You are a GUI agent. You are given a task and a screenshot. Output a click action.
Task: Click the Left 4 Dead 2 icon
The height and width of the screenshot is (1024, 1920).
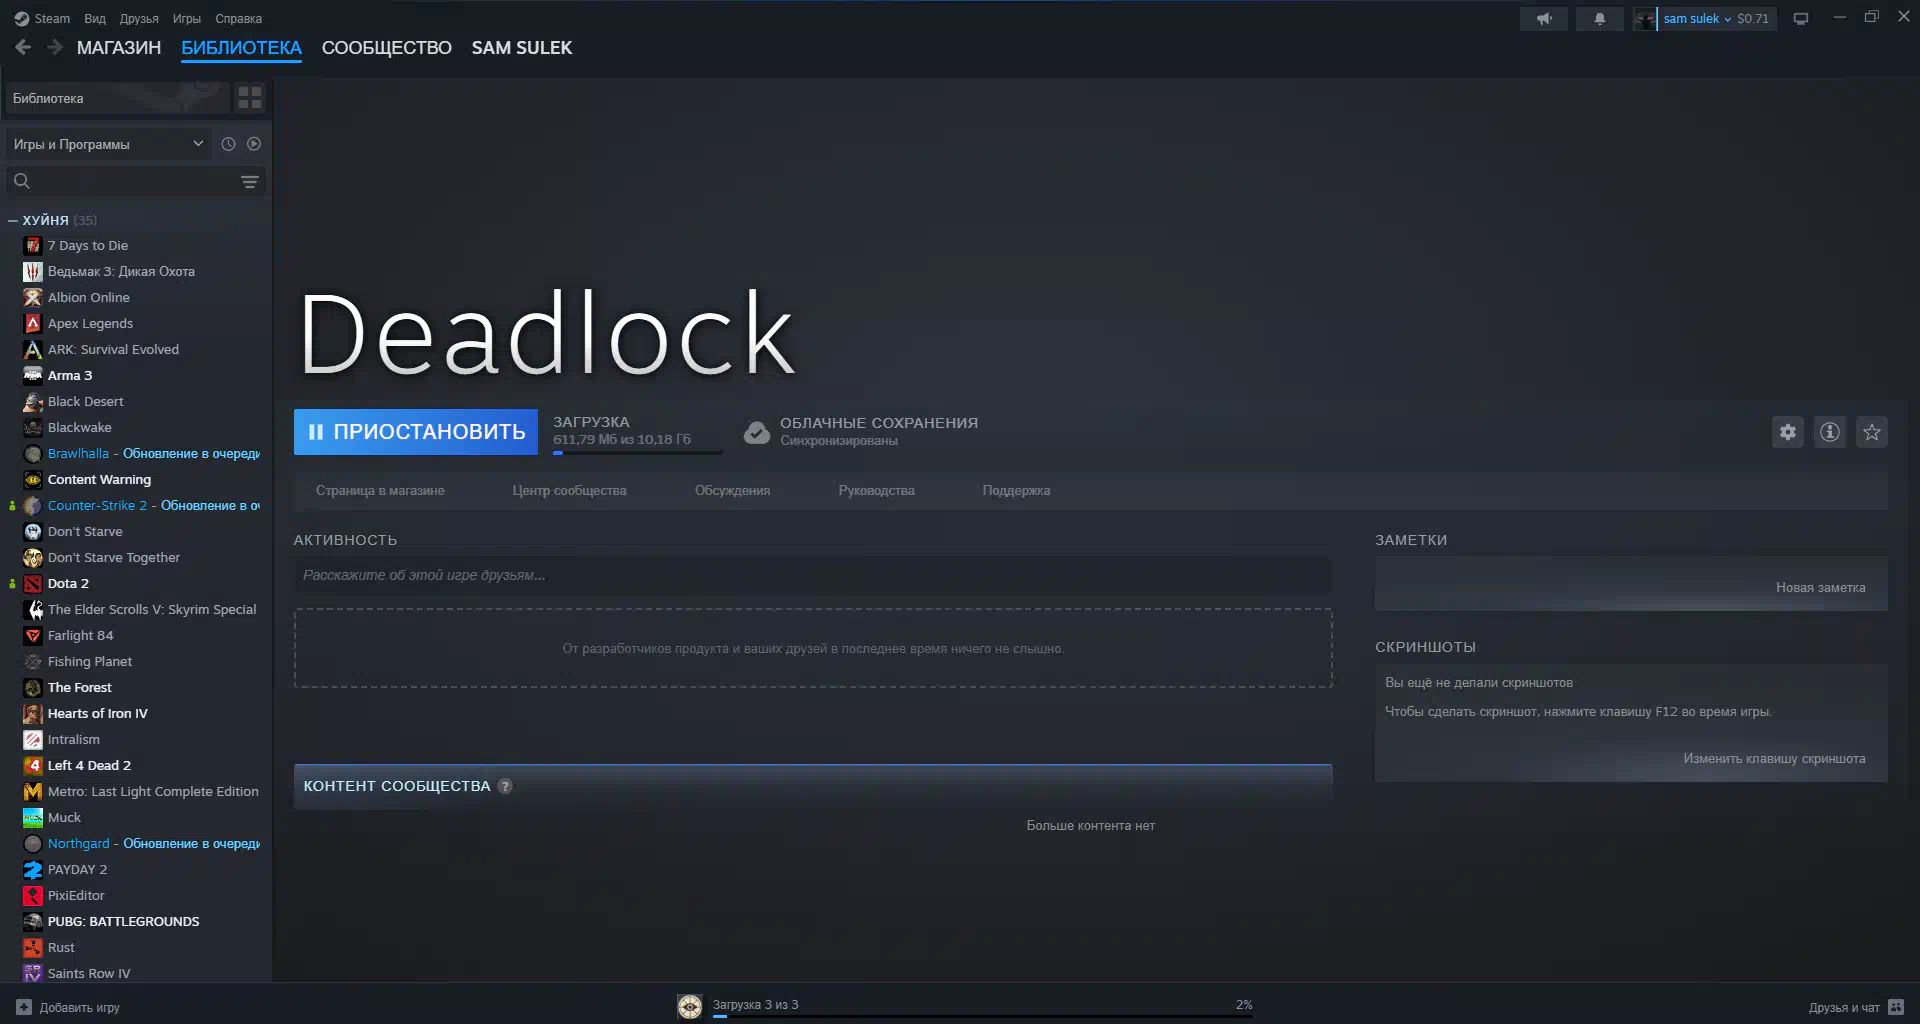point(33,765)
